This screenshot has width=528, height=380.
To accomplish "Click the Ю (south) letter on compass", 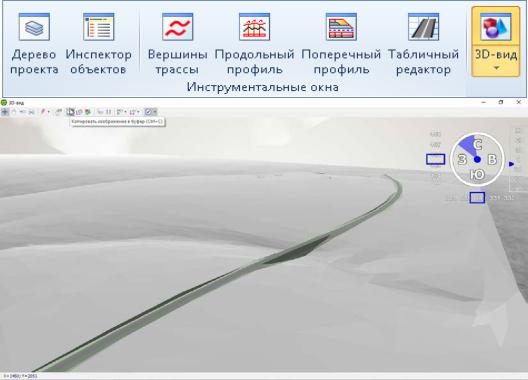I will point(477,175).
